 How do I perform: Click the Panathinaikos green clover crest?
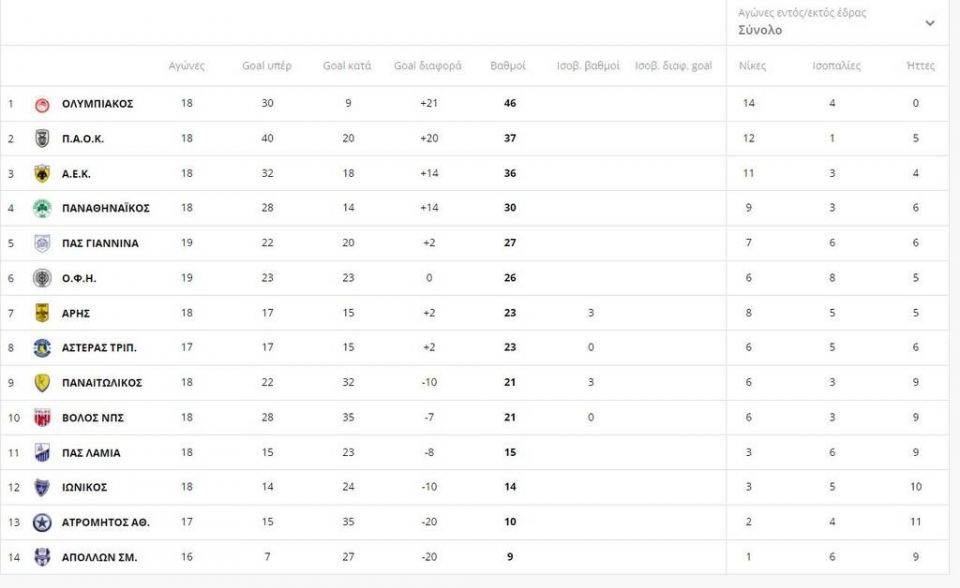pos(42,209)
